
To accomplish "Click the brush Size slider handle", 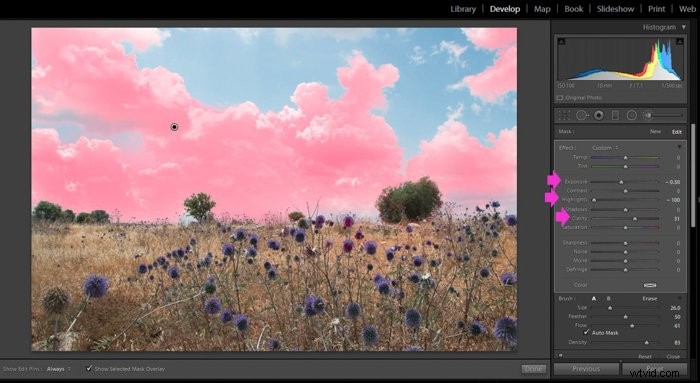I will click(x=610, y=308).
